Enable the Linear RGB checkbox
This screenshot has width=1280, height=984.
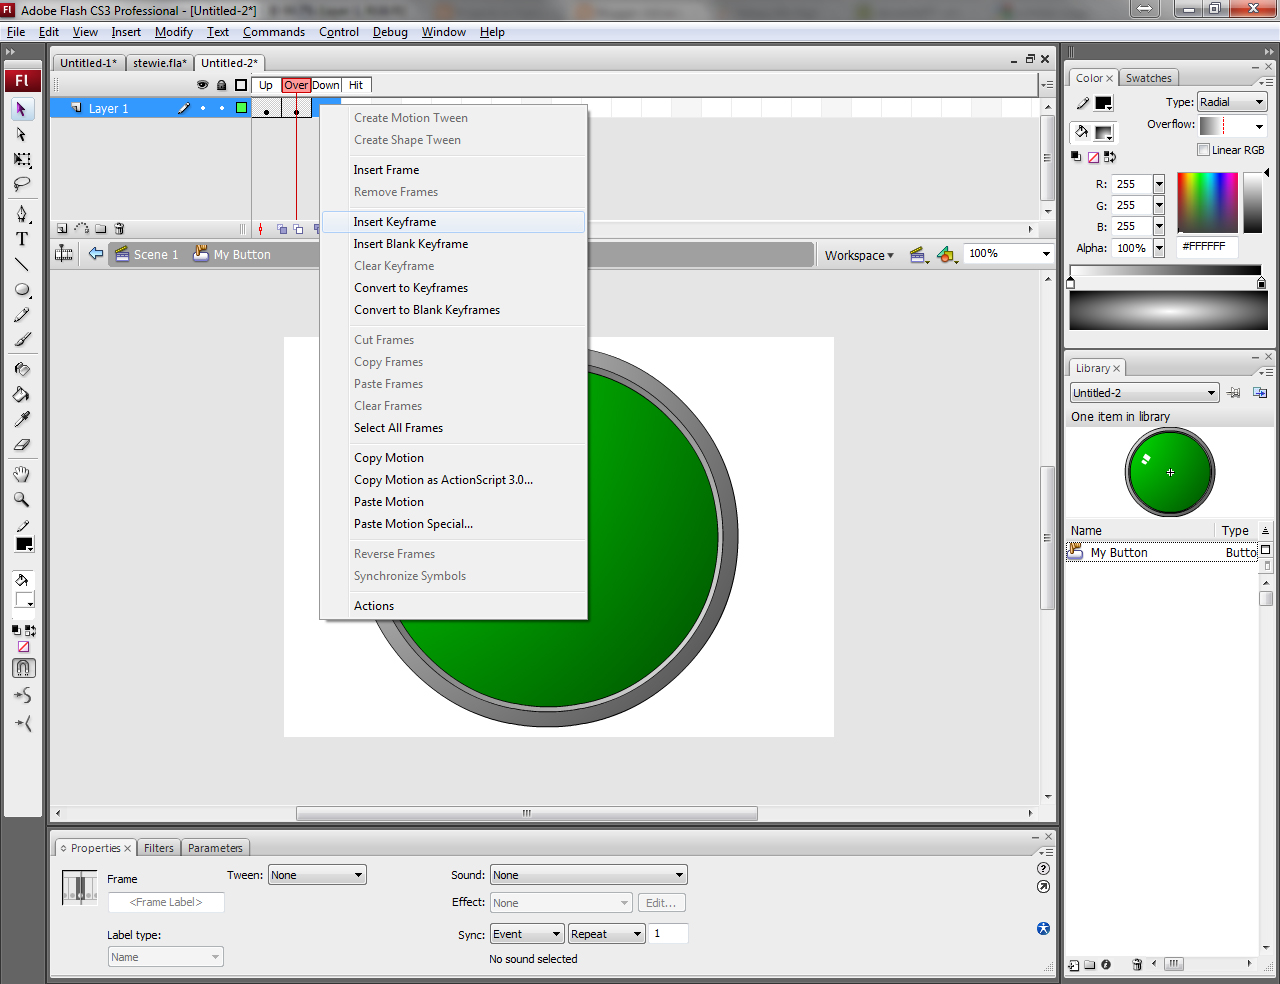coord(1203,150)
